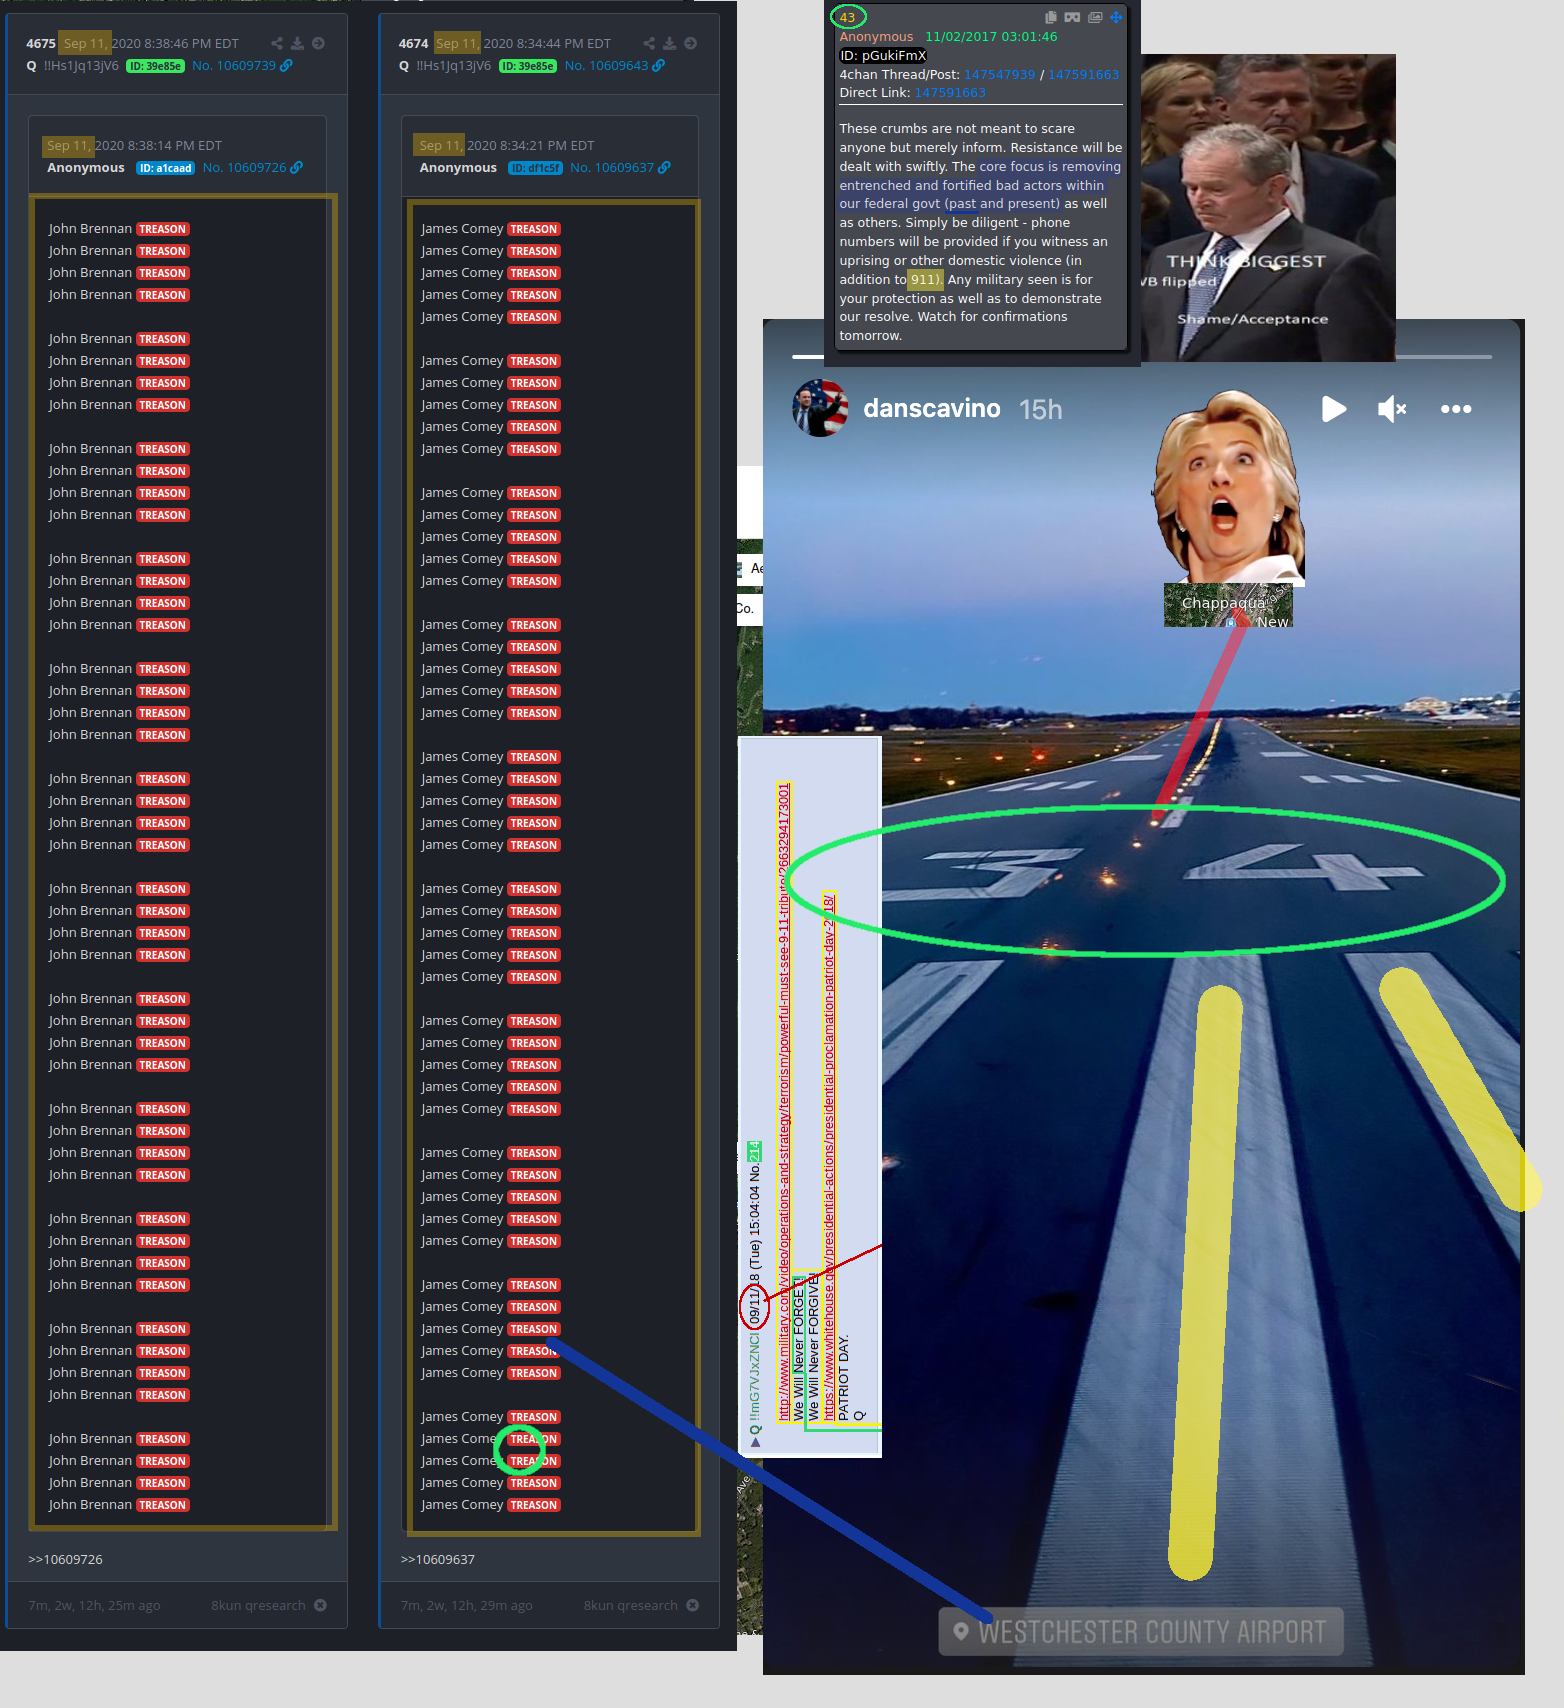Click Anonymous name above James Comey list
Screen dimensions: 1564x1708
click(x=458, y=168)
